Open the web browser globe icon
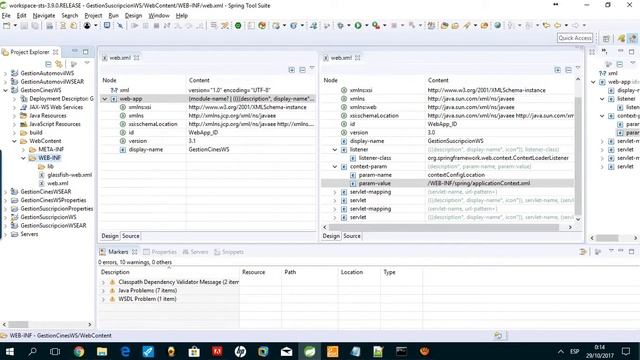The width and height of the screenshot is (640, 360). [498, 25]
